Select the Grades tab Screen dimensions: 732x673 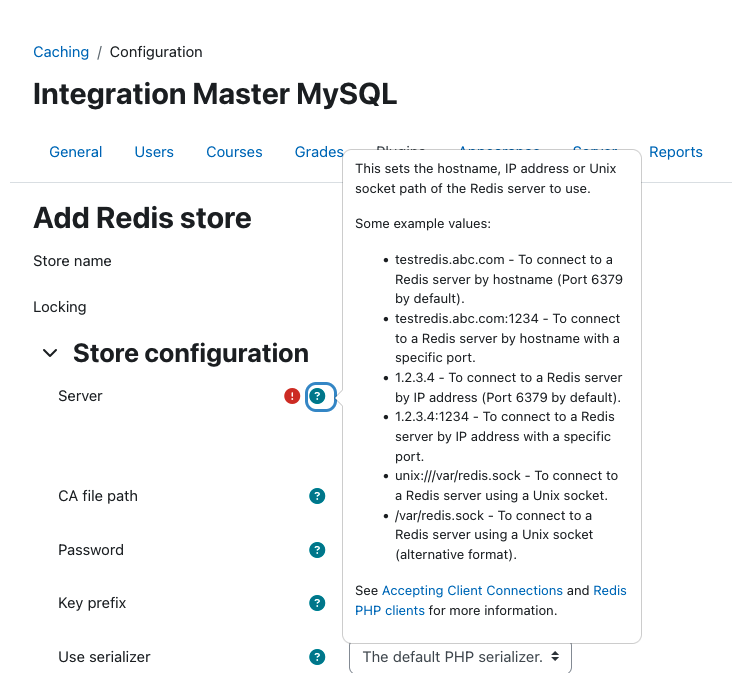pos(319,152)
